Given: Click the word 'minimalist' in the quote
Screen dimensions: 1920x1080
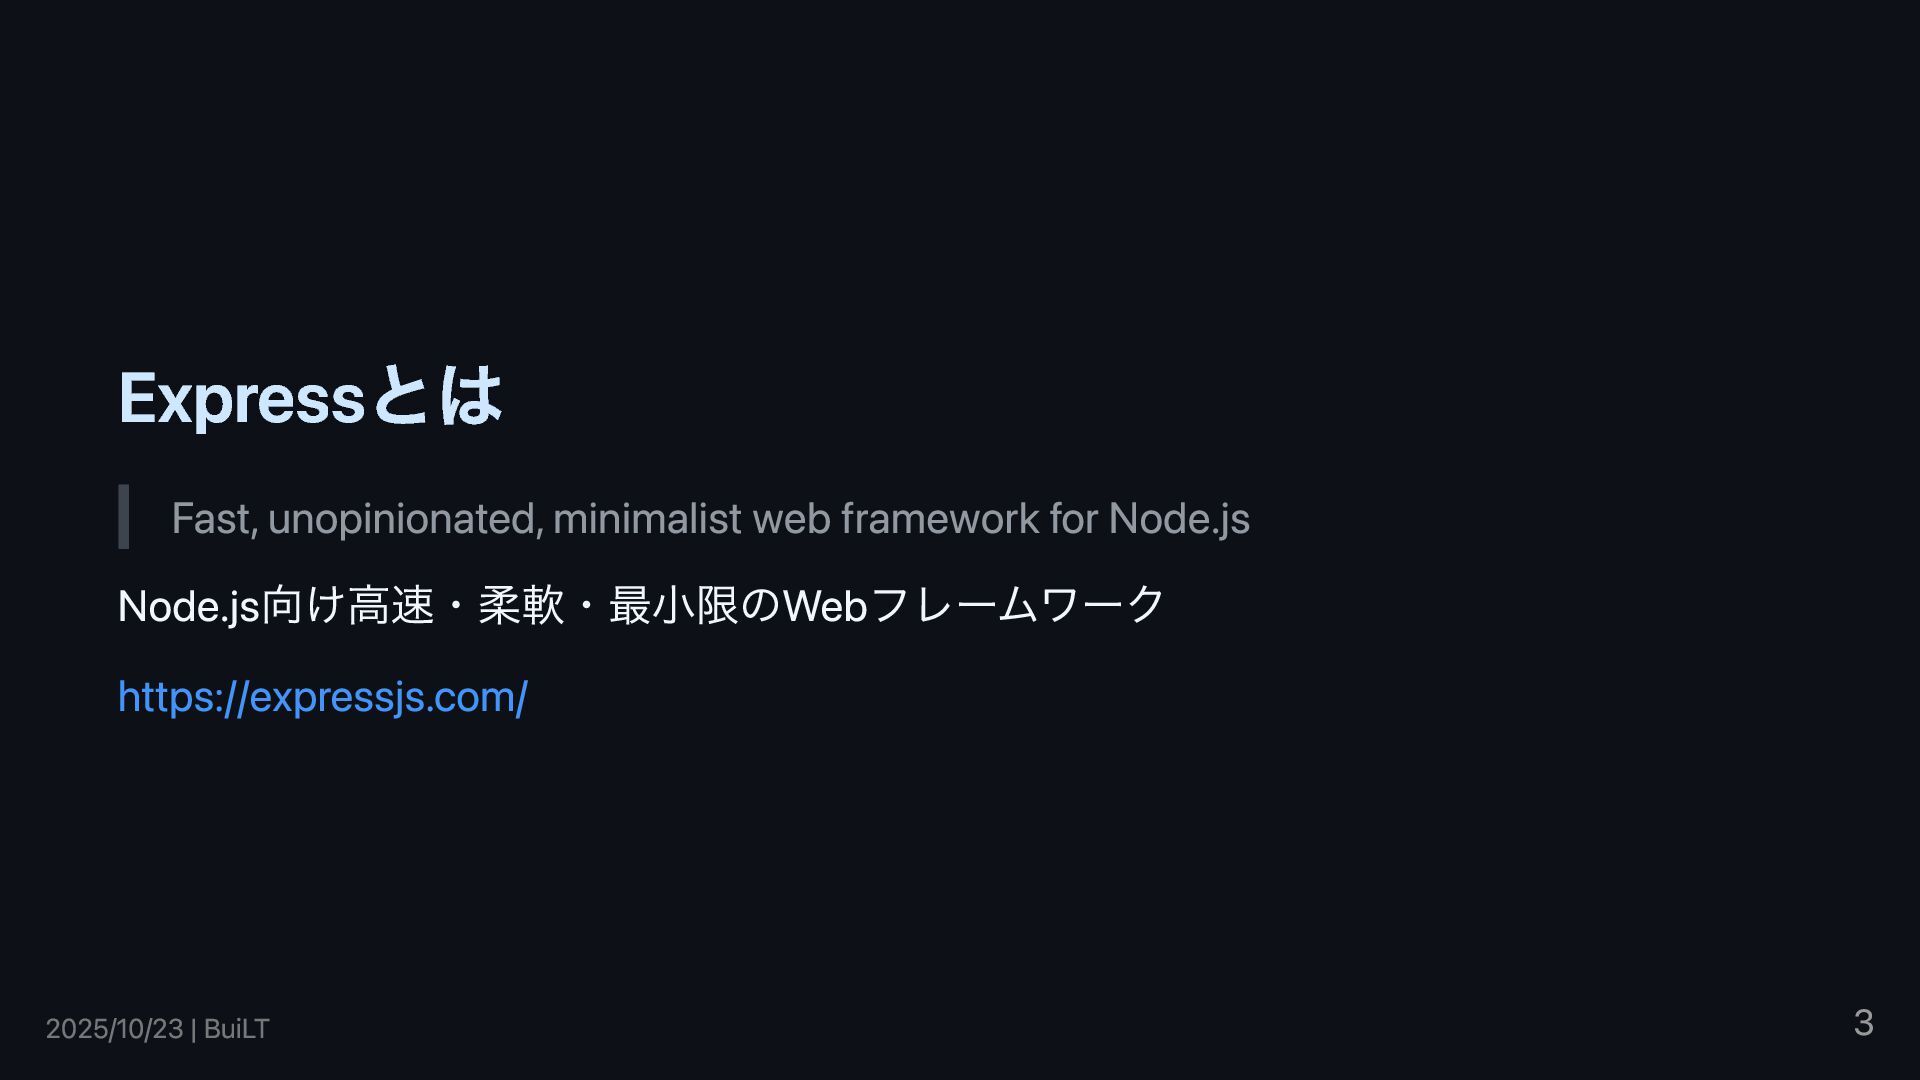Looking at the screenshot, I should click(647, 519).
